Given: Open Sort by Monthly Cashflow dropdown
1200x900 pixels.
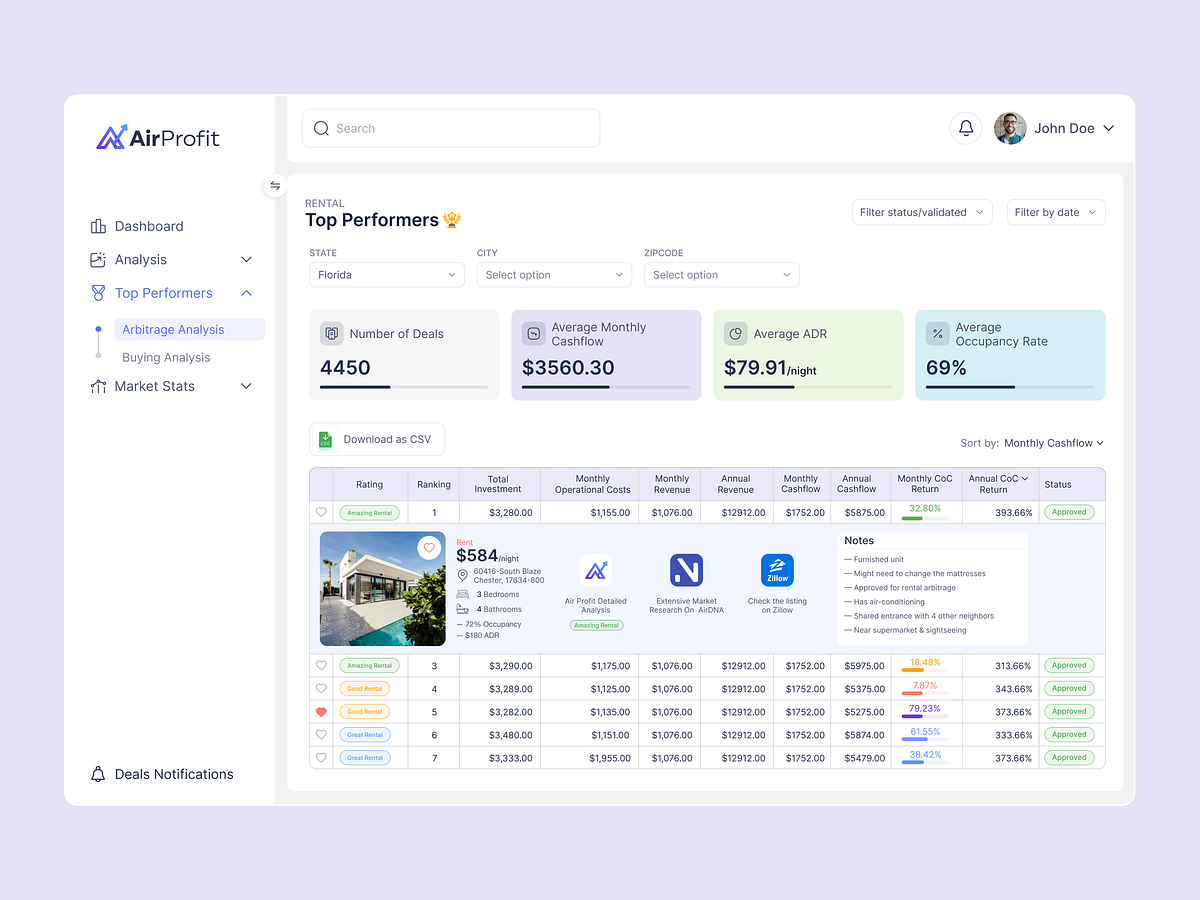Looking at the screenshot, I should pos(1054,443).
